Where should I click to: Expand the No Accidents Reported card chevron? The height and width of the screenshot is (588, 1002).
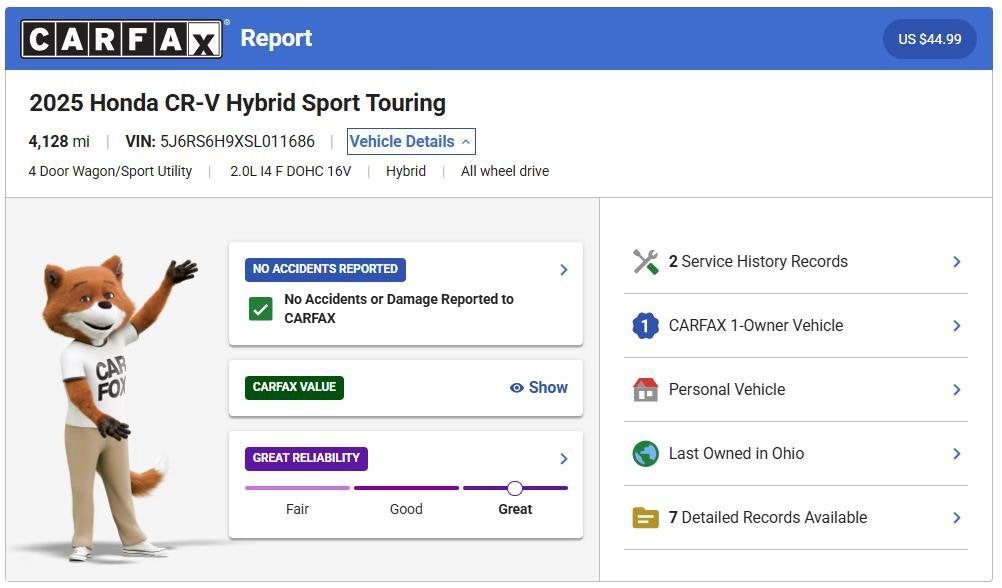click(x=564, y=270)
